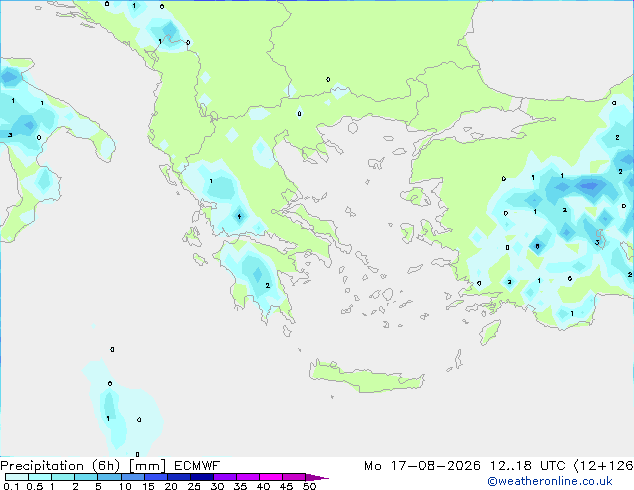Select the lightest 0.1 mm legend swatch
Image resolution: width=634 pixels, height=490 pixels.
(17, 477)
